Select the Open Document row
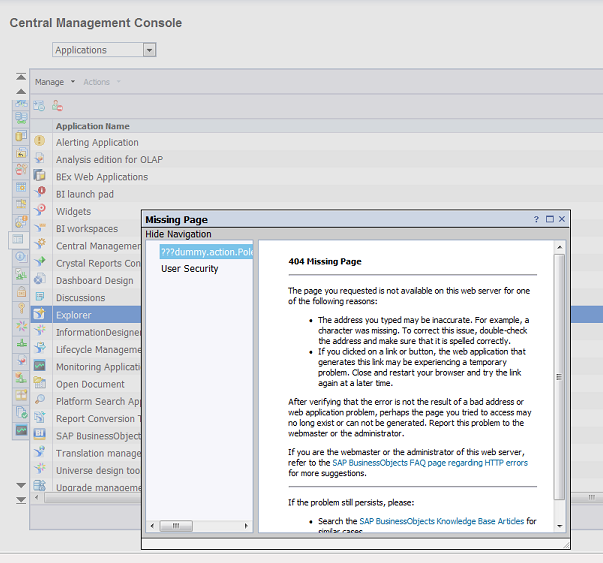This screenshot has height=563, width=603. pyautogui.click(x=86, y=384)
